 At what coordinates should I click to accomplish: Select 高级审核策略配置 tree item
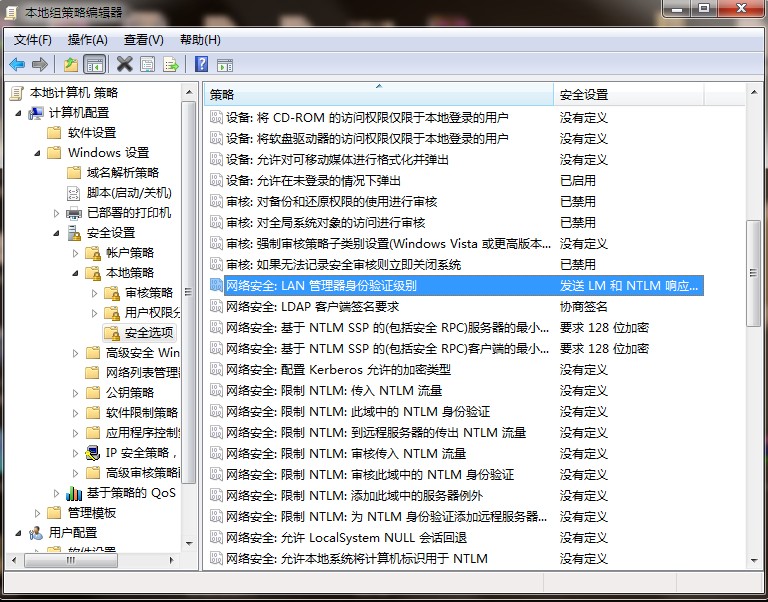(x=143, y=473)
